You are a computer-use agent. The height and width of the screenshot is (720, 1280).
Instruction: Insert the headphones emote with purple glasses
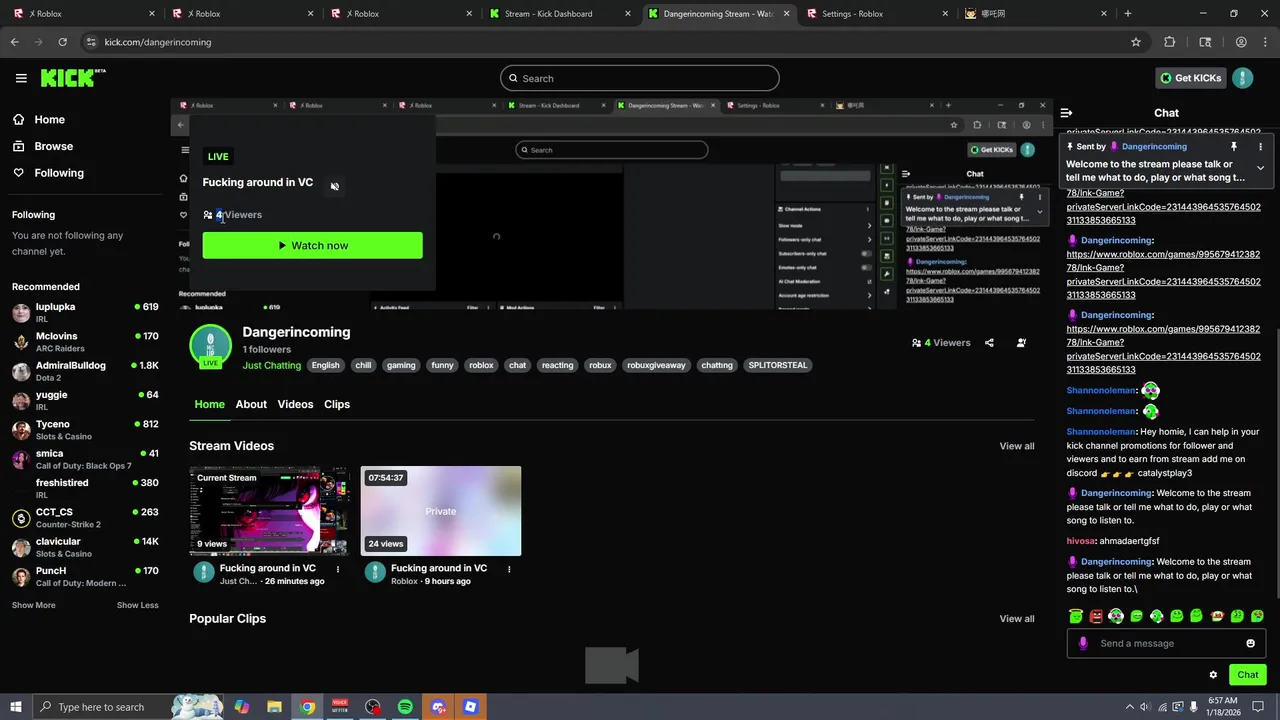pos(1116,616)
